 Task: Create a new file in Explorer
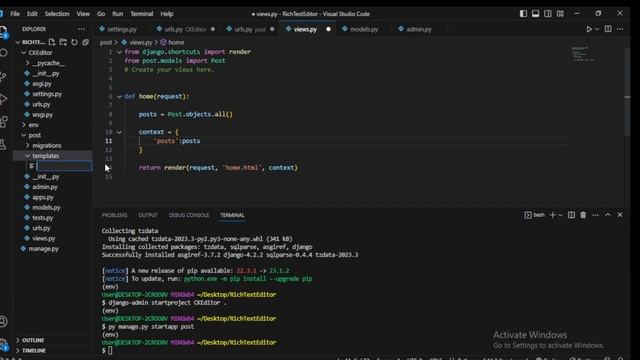(51, 42)
